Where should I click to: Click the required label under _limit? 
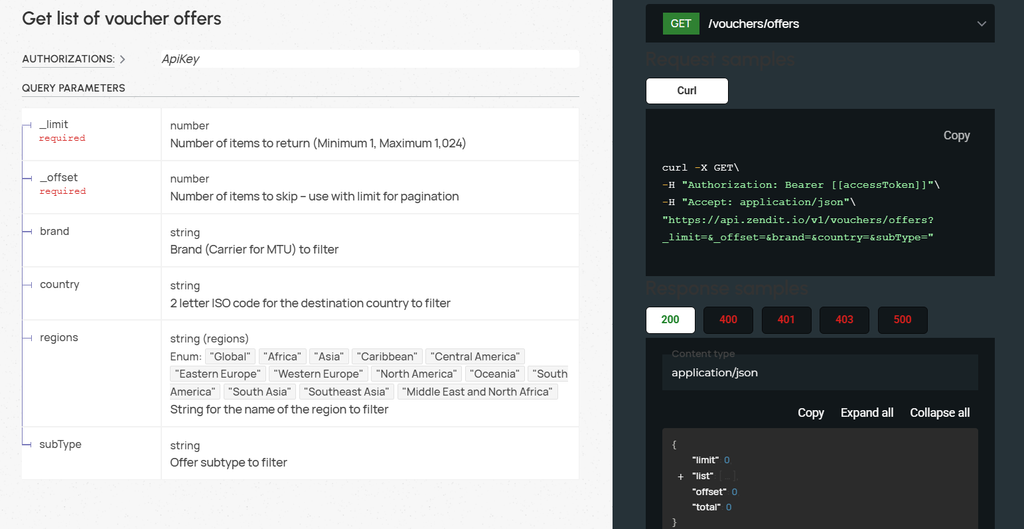click(x=62, y=138)
